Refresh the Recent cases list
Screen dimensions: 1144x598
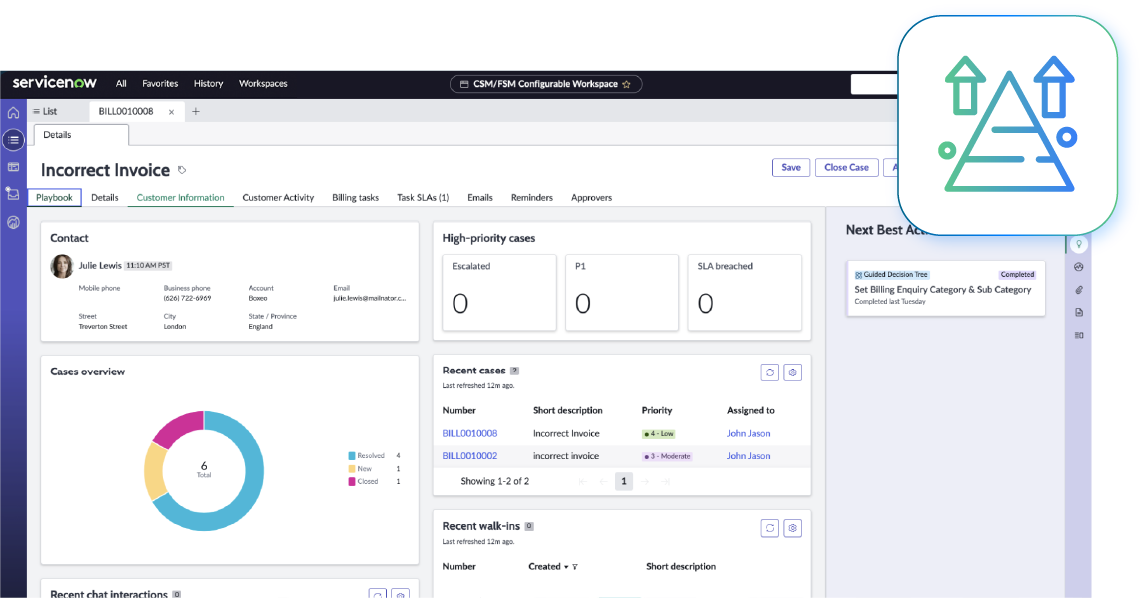point(770,373)
